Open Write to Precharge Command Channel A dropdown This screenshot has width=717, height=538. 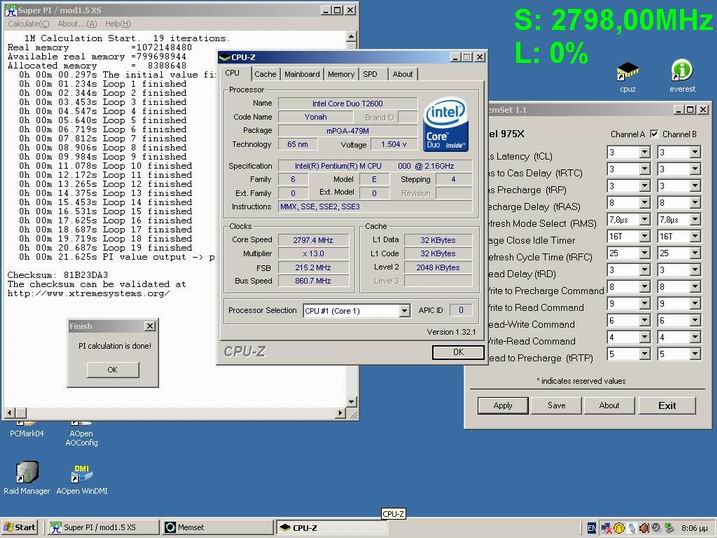[x=644, y=287]
